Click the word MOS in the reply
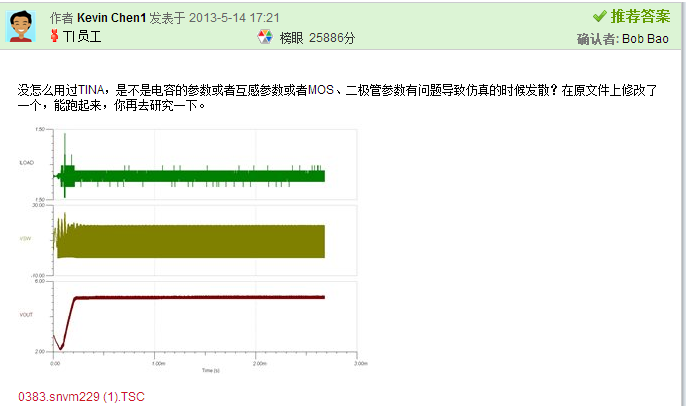Screen dimensions: 691x406 click(x=321, y=90)
